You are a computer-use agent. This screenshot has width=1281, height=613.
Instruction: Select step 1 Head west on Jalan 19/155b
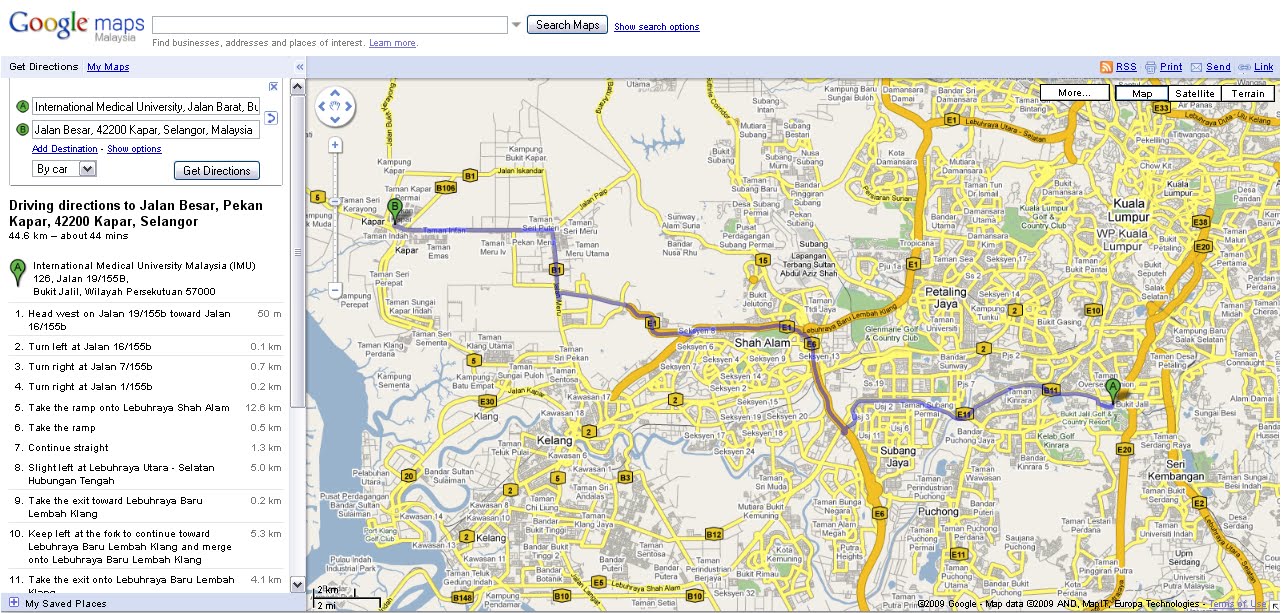(146, 320)
